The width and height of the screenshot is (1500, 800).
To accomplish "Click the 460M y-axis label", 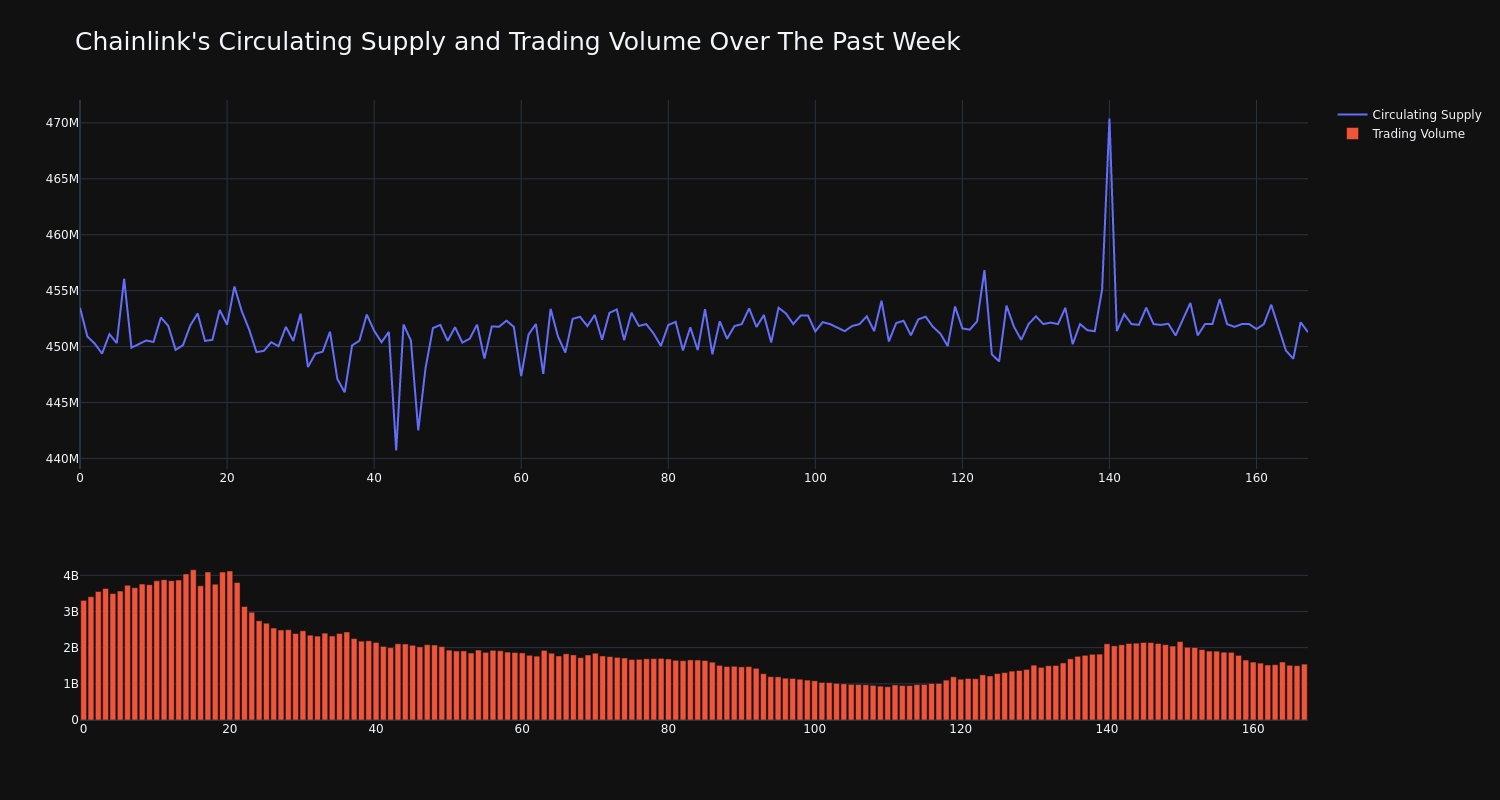I will [62, 235].
